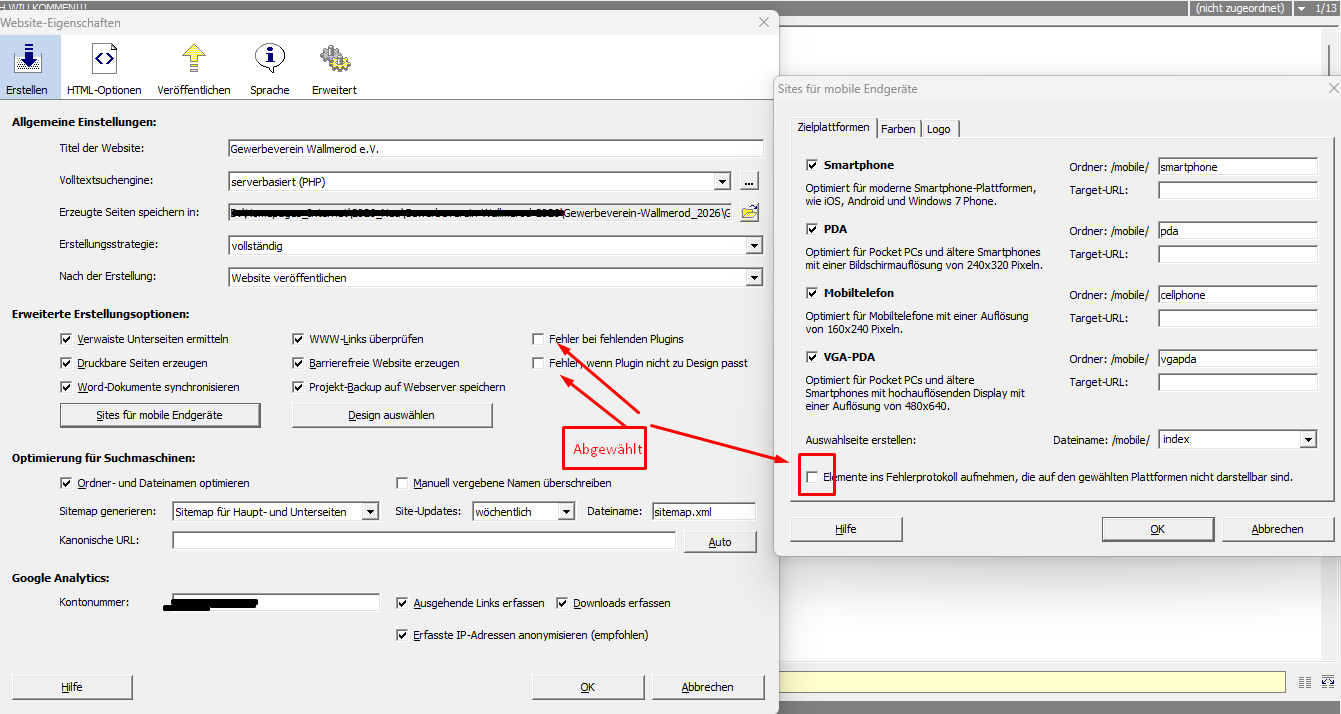The height and width of the screenshot is (714, 1341).
Task: Uncheck Barrierefreie Website erzeugen
Action: click(299, 363)
